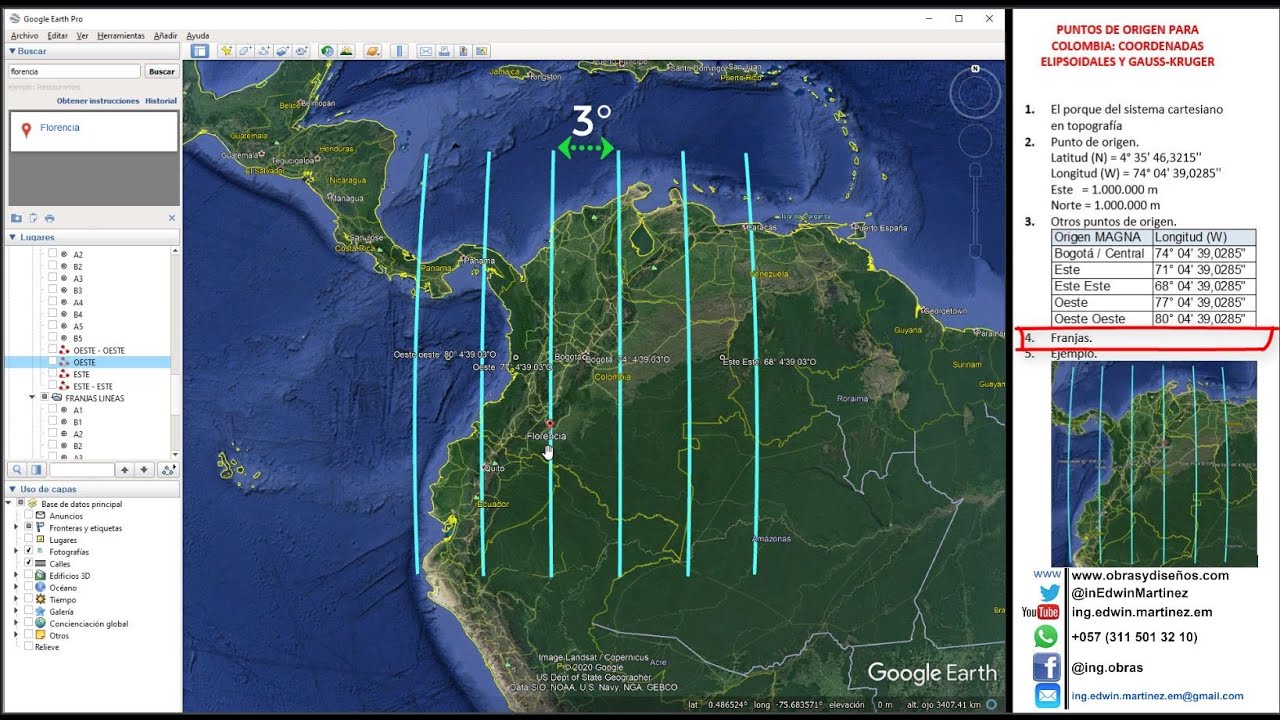
Task: Add an image overlay from the toolbar
Action: pos(283,51)
